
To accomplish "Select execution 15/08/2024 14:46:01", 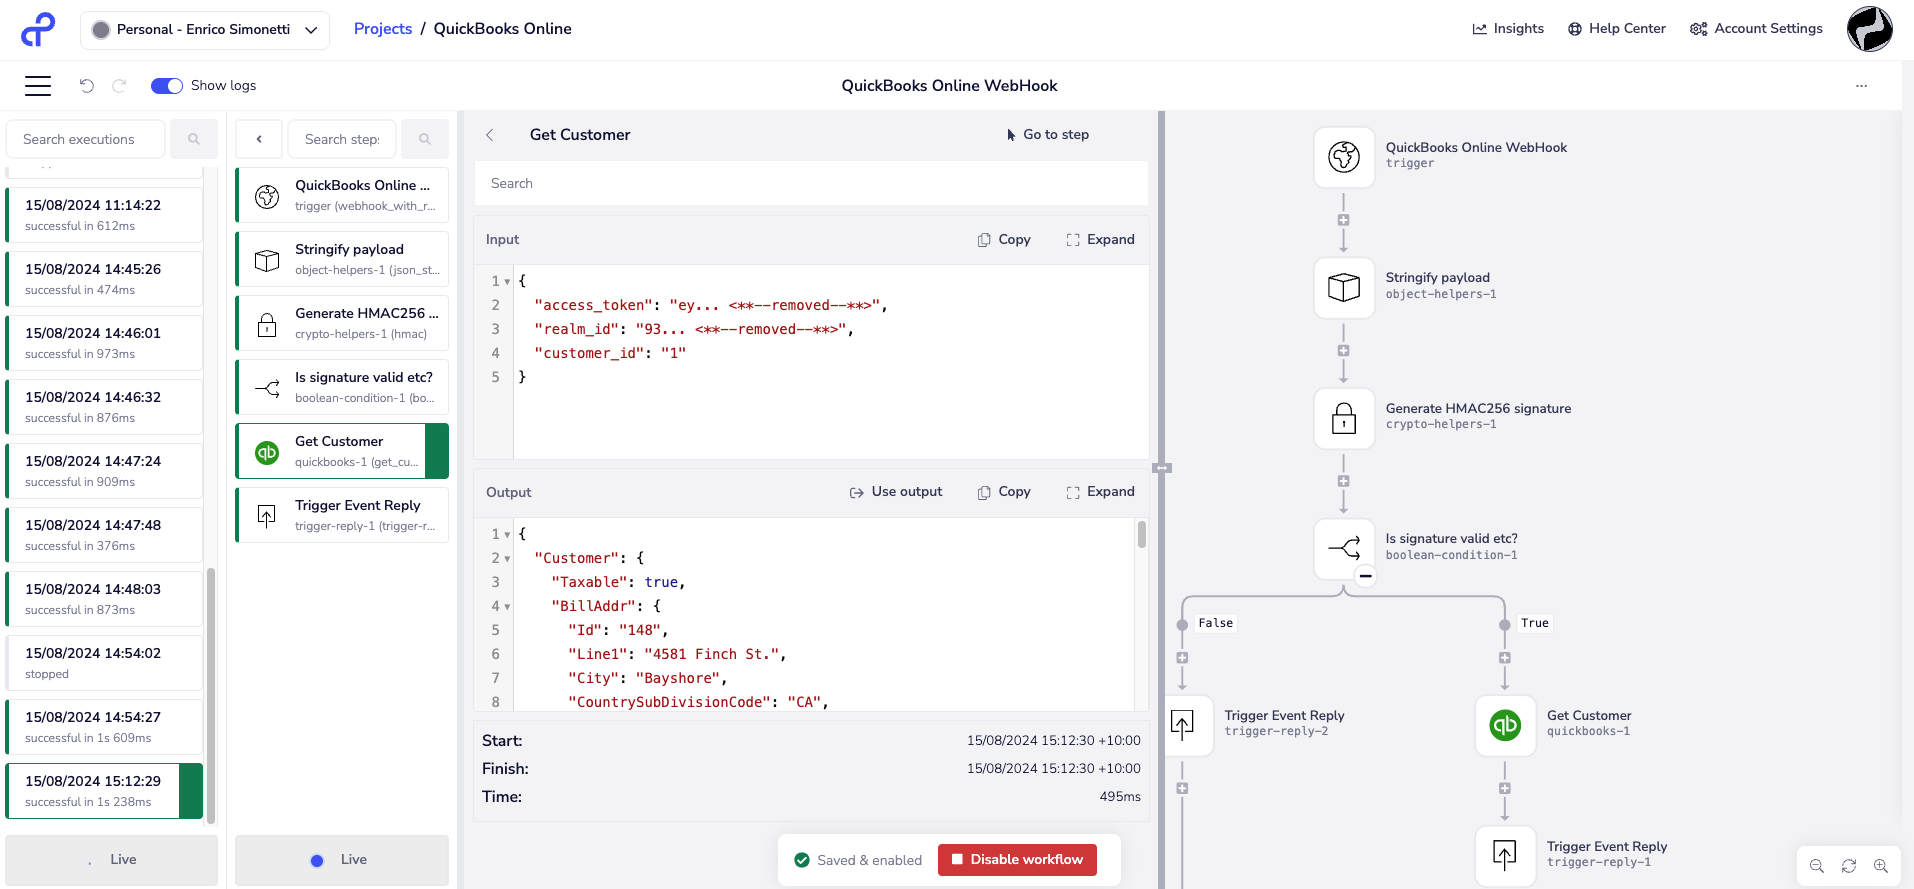I will coord(104,343).
